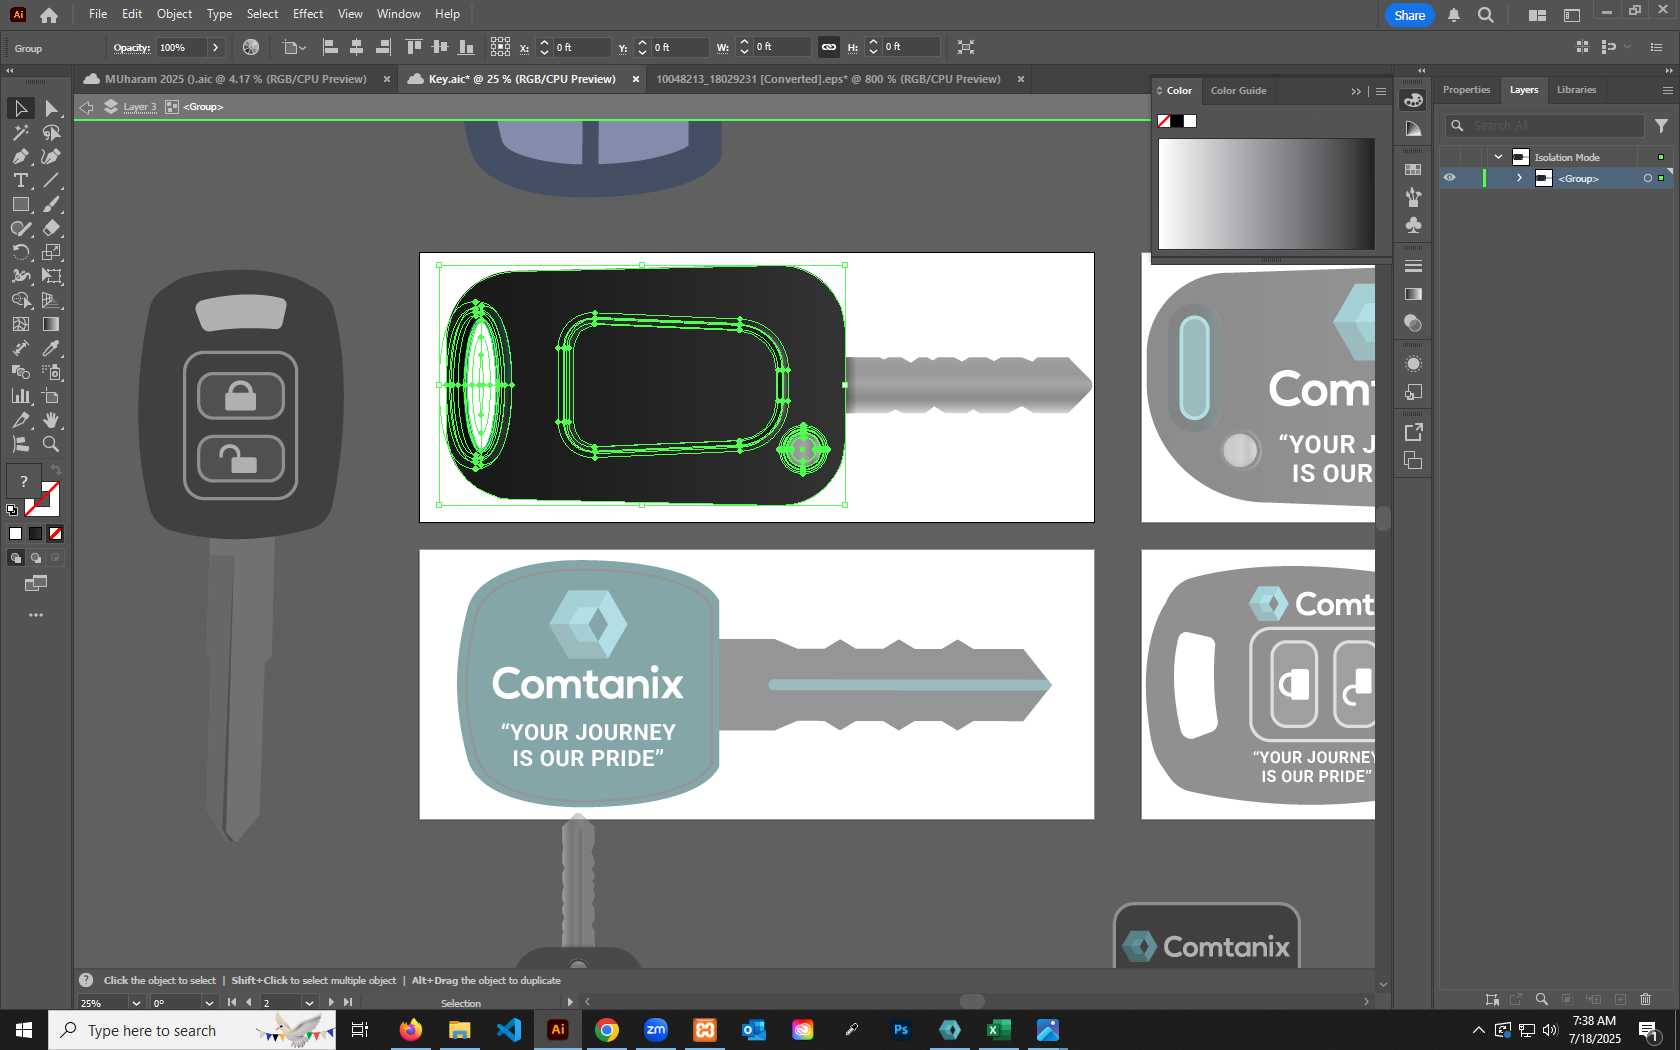Open the Color Guide tab
This screenshot has height=1050, width=1680.
[1238, 91]
